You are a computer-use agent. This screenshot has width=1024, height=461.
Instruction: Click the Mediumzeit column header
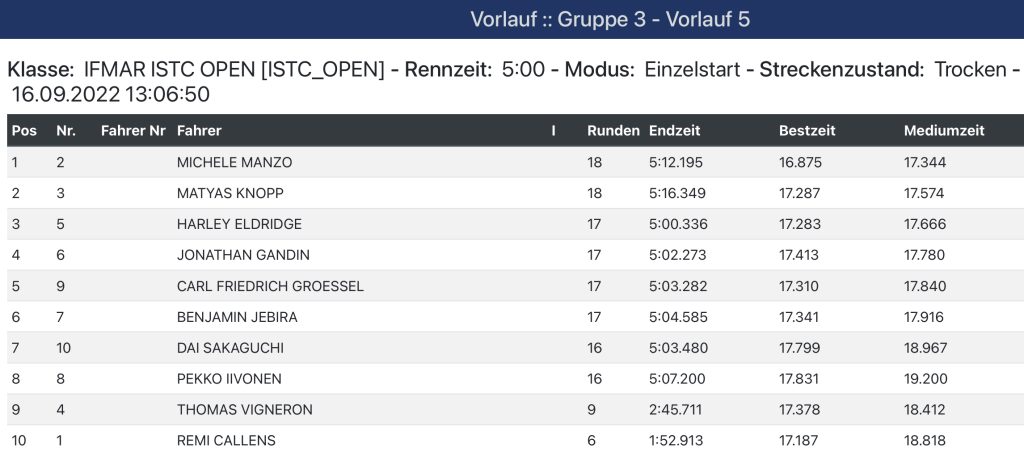coord(944,131)
